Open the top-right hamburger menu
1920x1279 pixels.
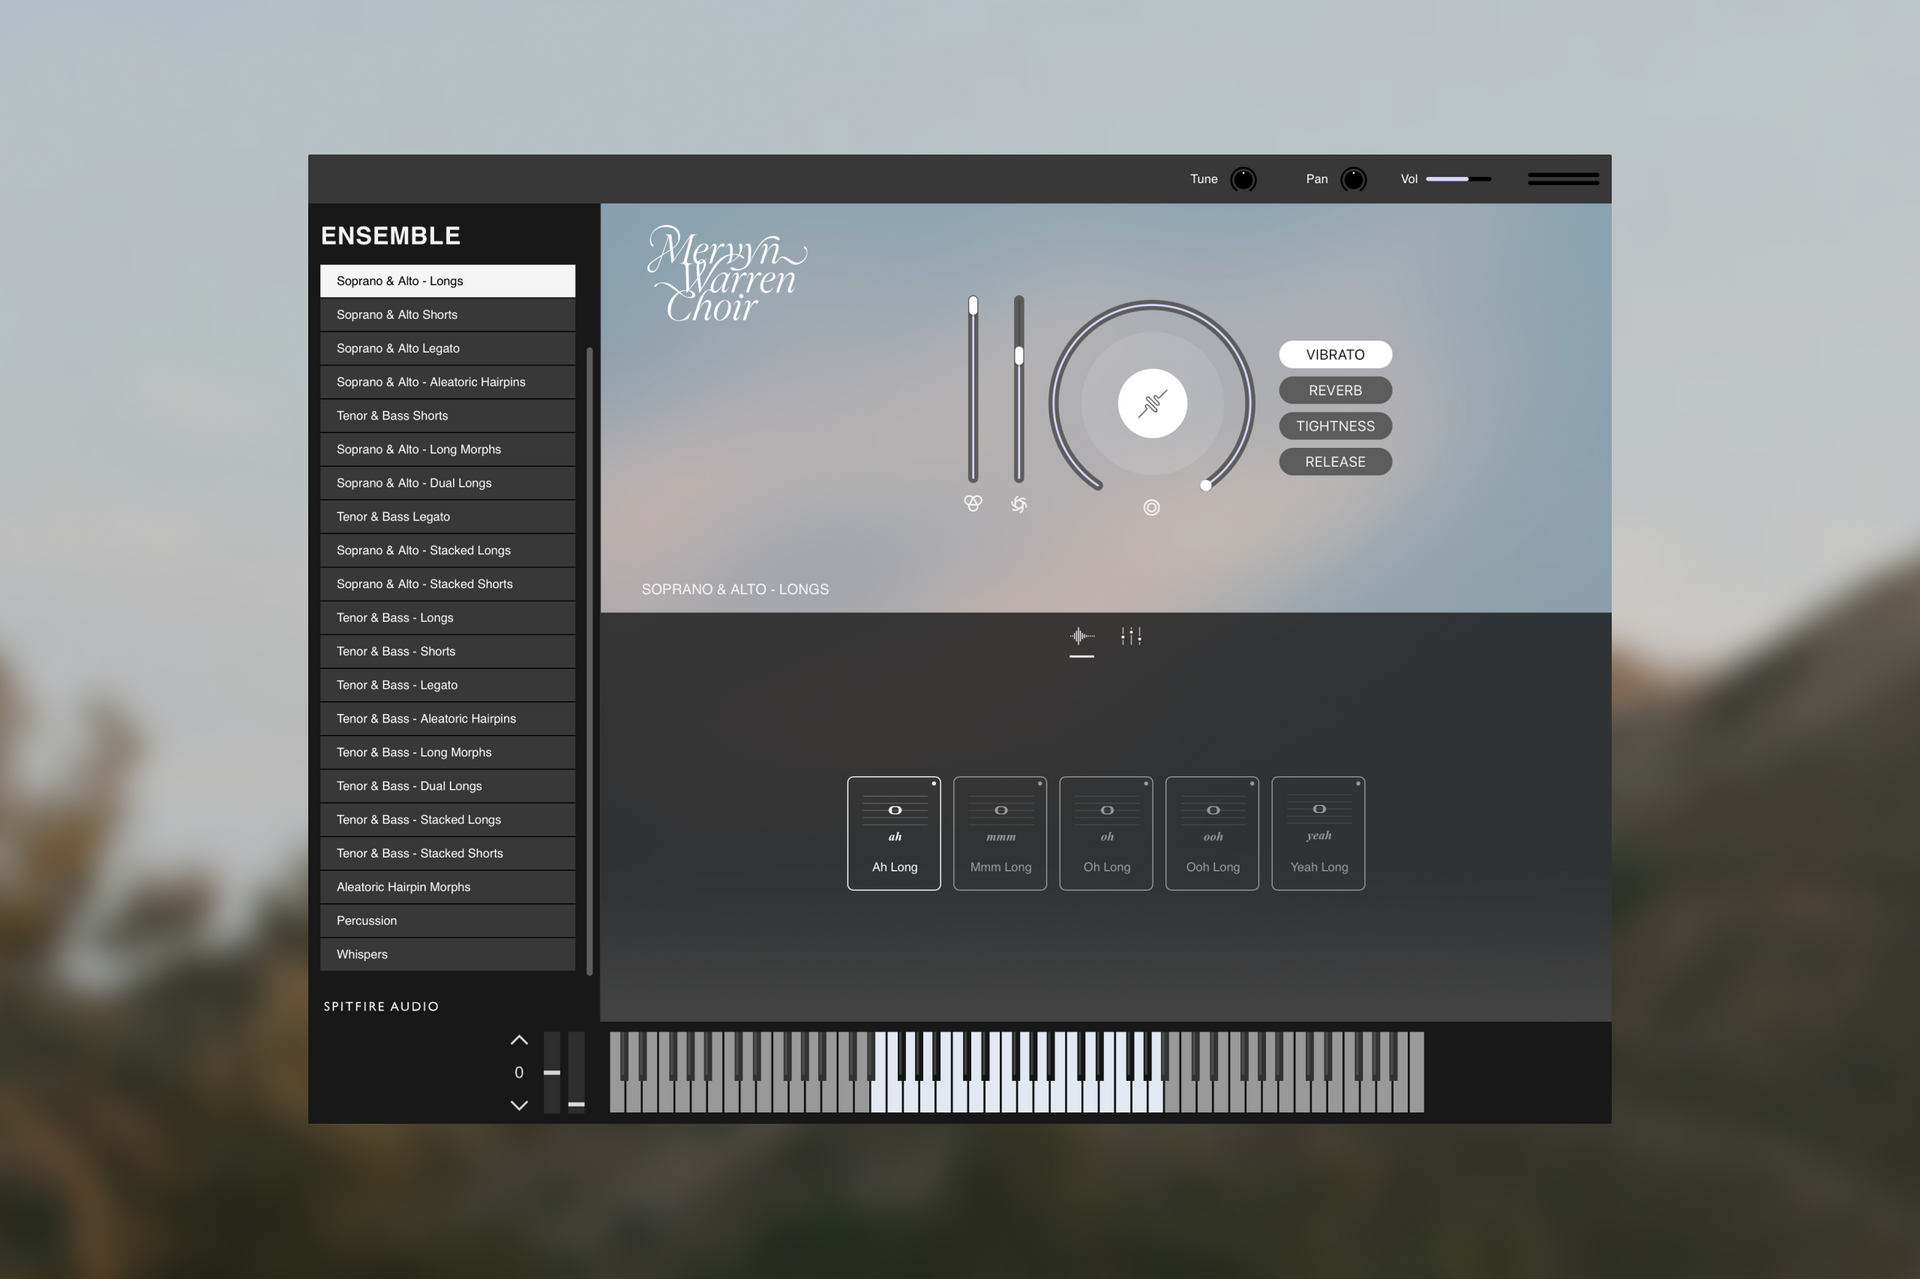(1563, 179)
